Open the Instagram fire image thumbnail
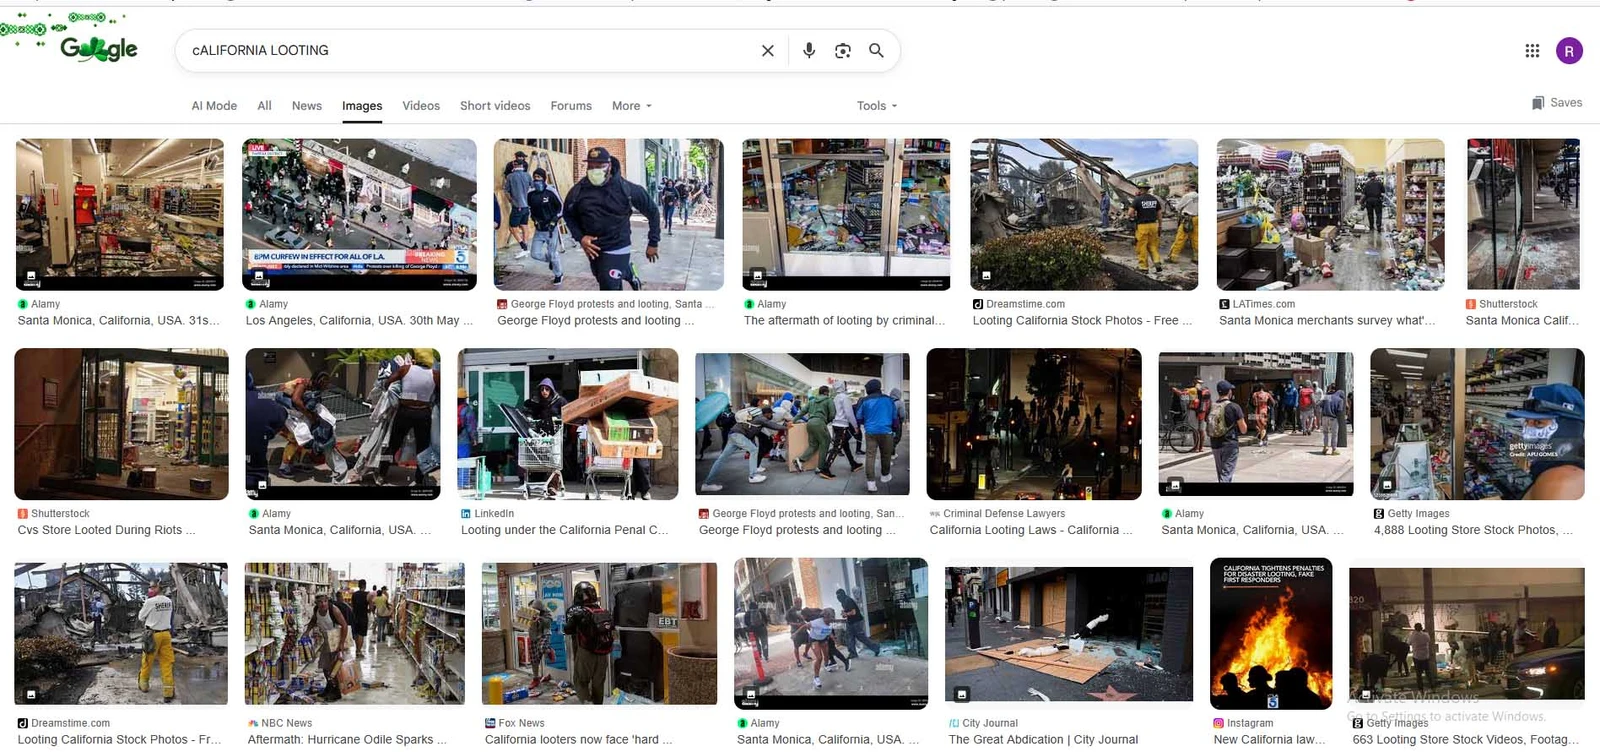1600x752 pixels. (x=1270, y=634)
